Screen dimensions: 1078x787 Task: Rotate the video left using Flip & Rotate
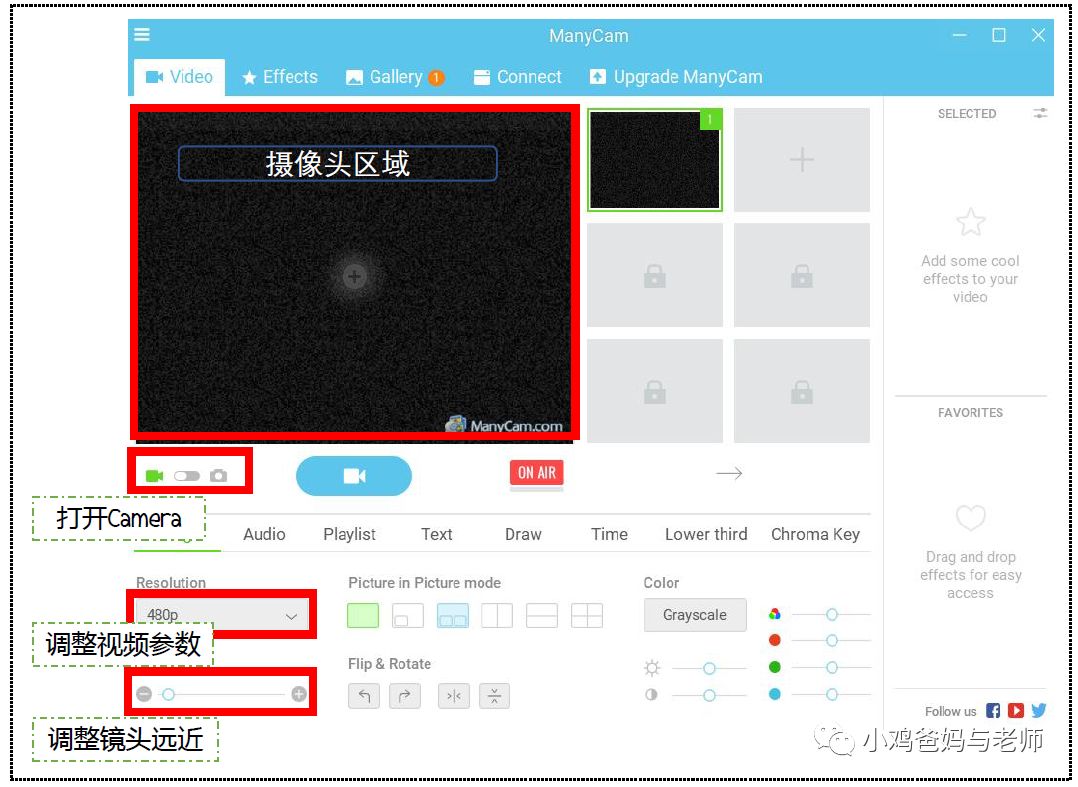click(x=365, y=695)
